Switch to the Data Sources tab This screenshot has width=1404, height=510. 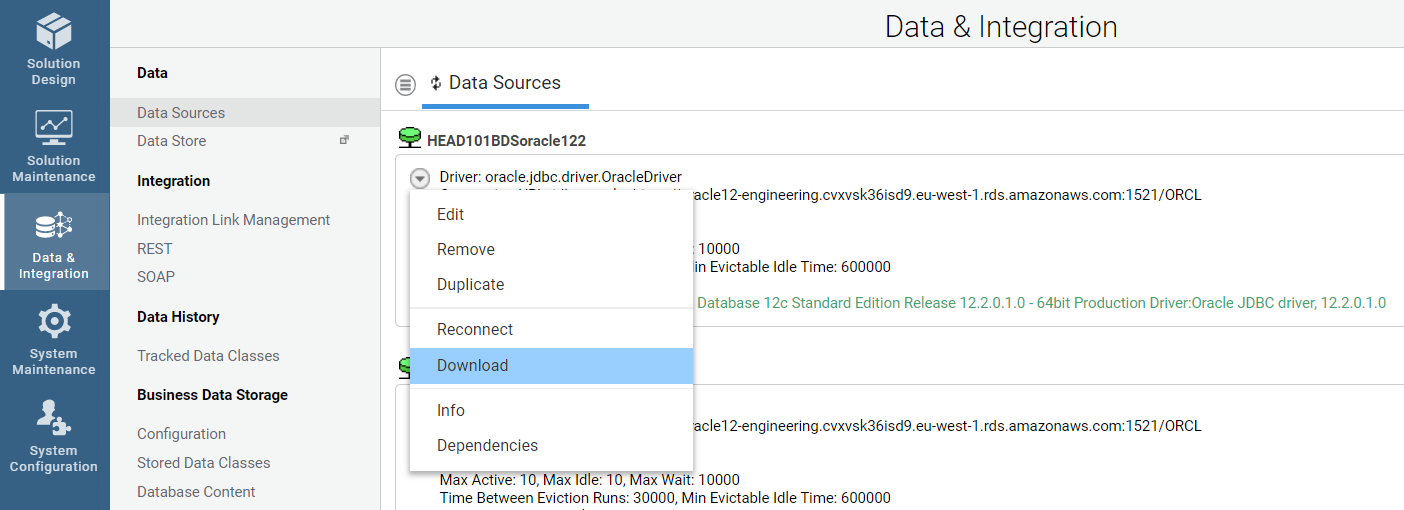click(x=505, y=83)
